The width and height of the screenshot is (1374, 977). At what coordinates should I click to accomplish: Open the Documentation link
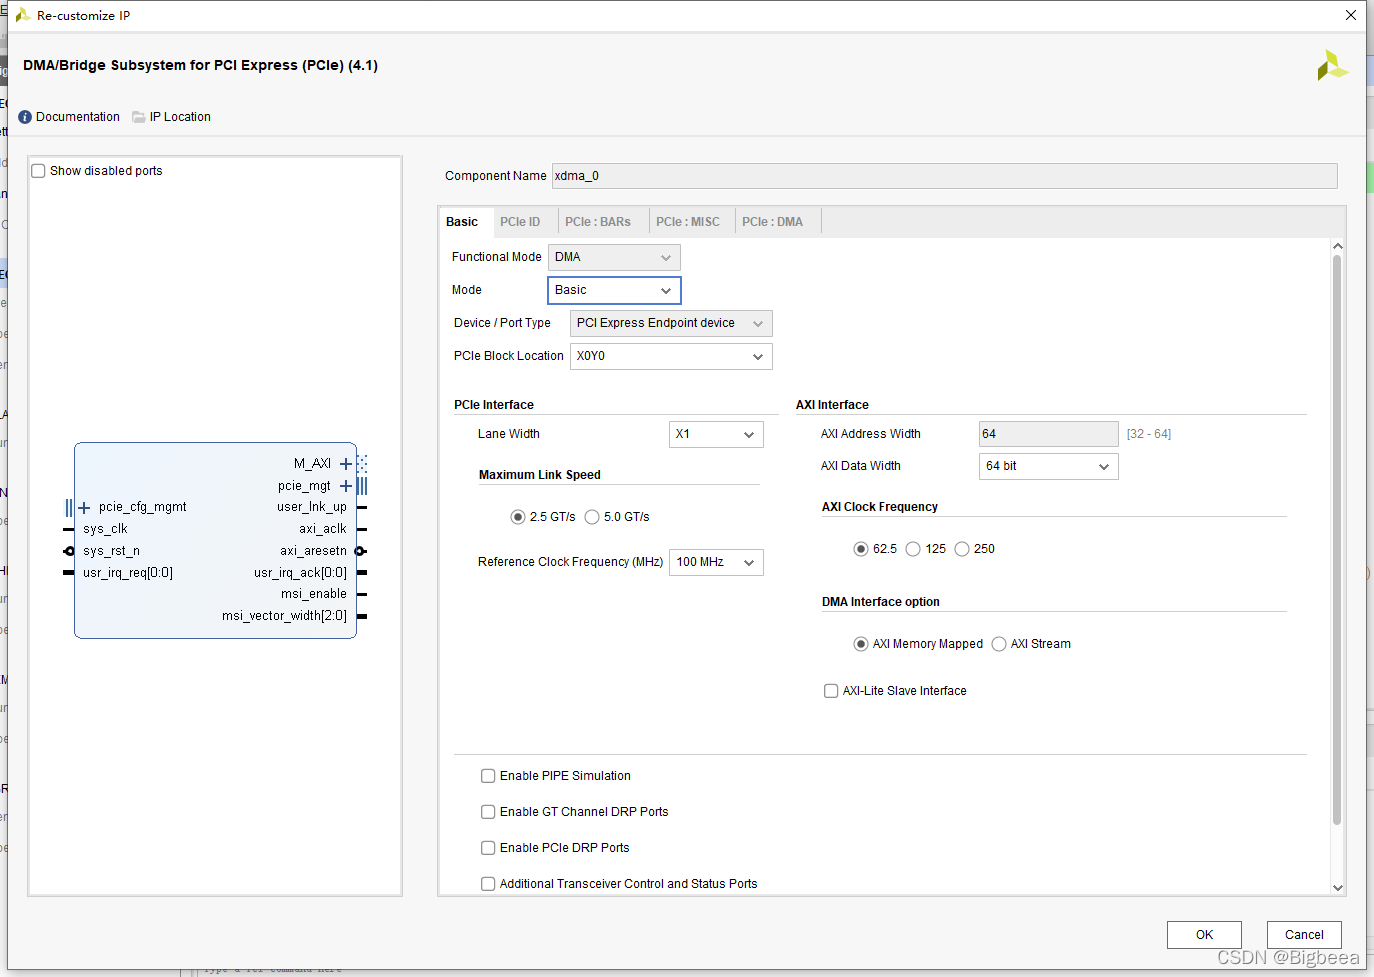click(78, 117)
